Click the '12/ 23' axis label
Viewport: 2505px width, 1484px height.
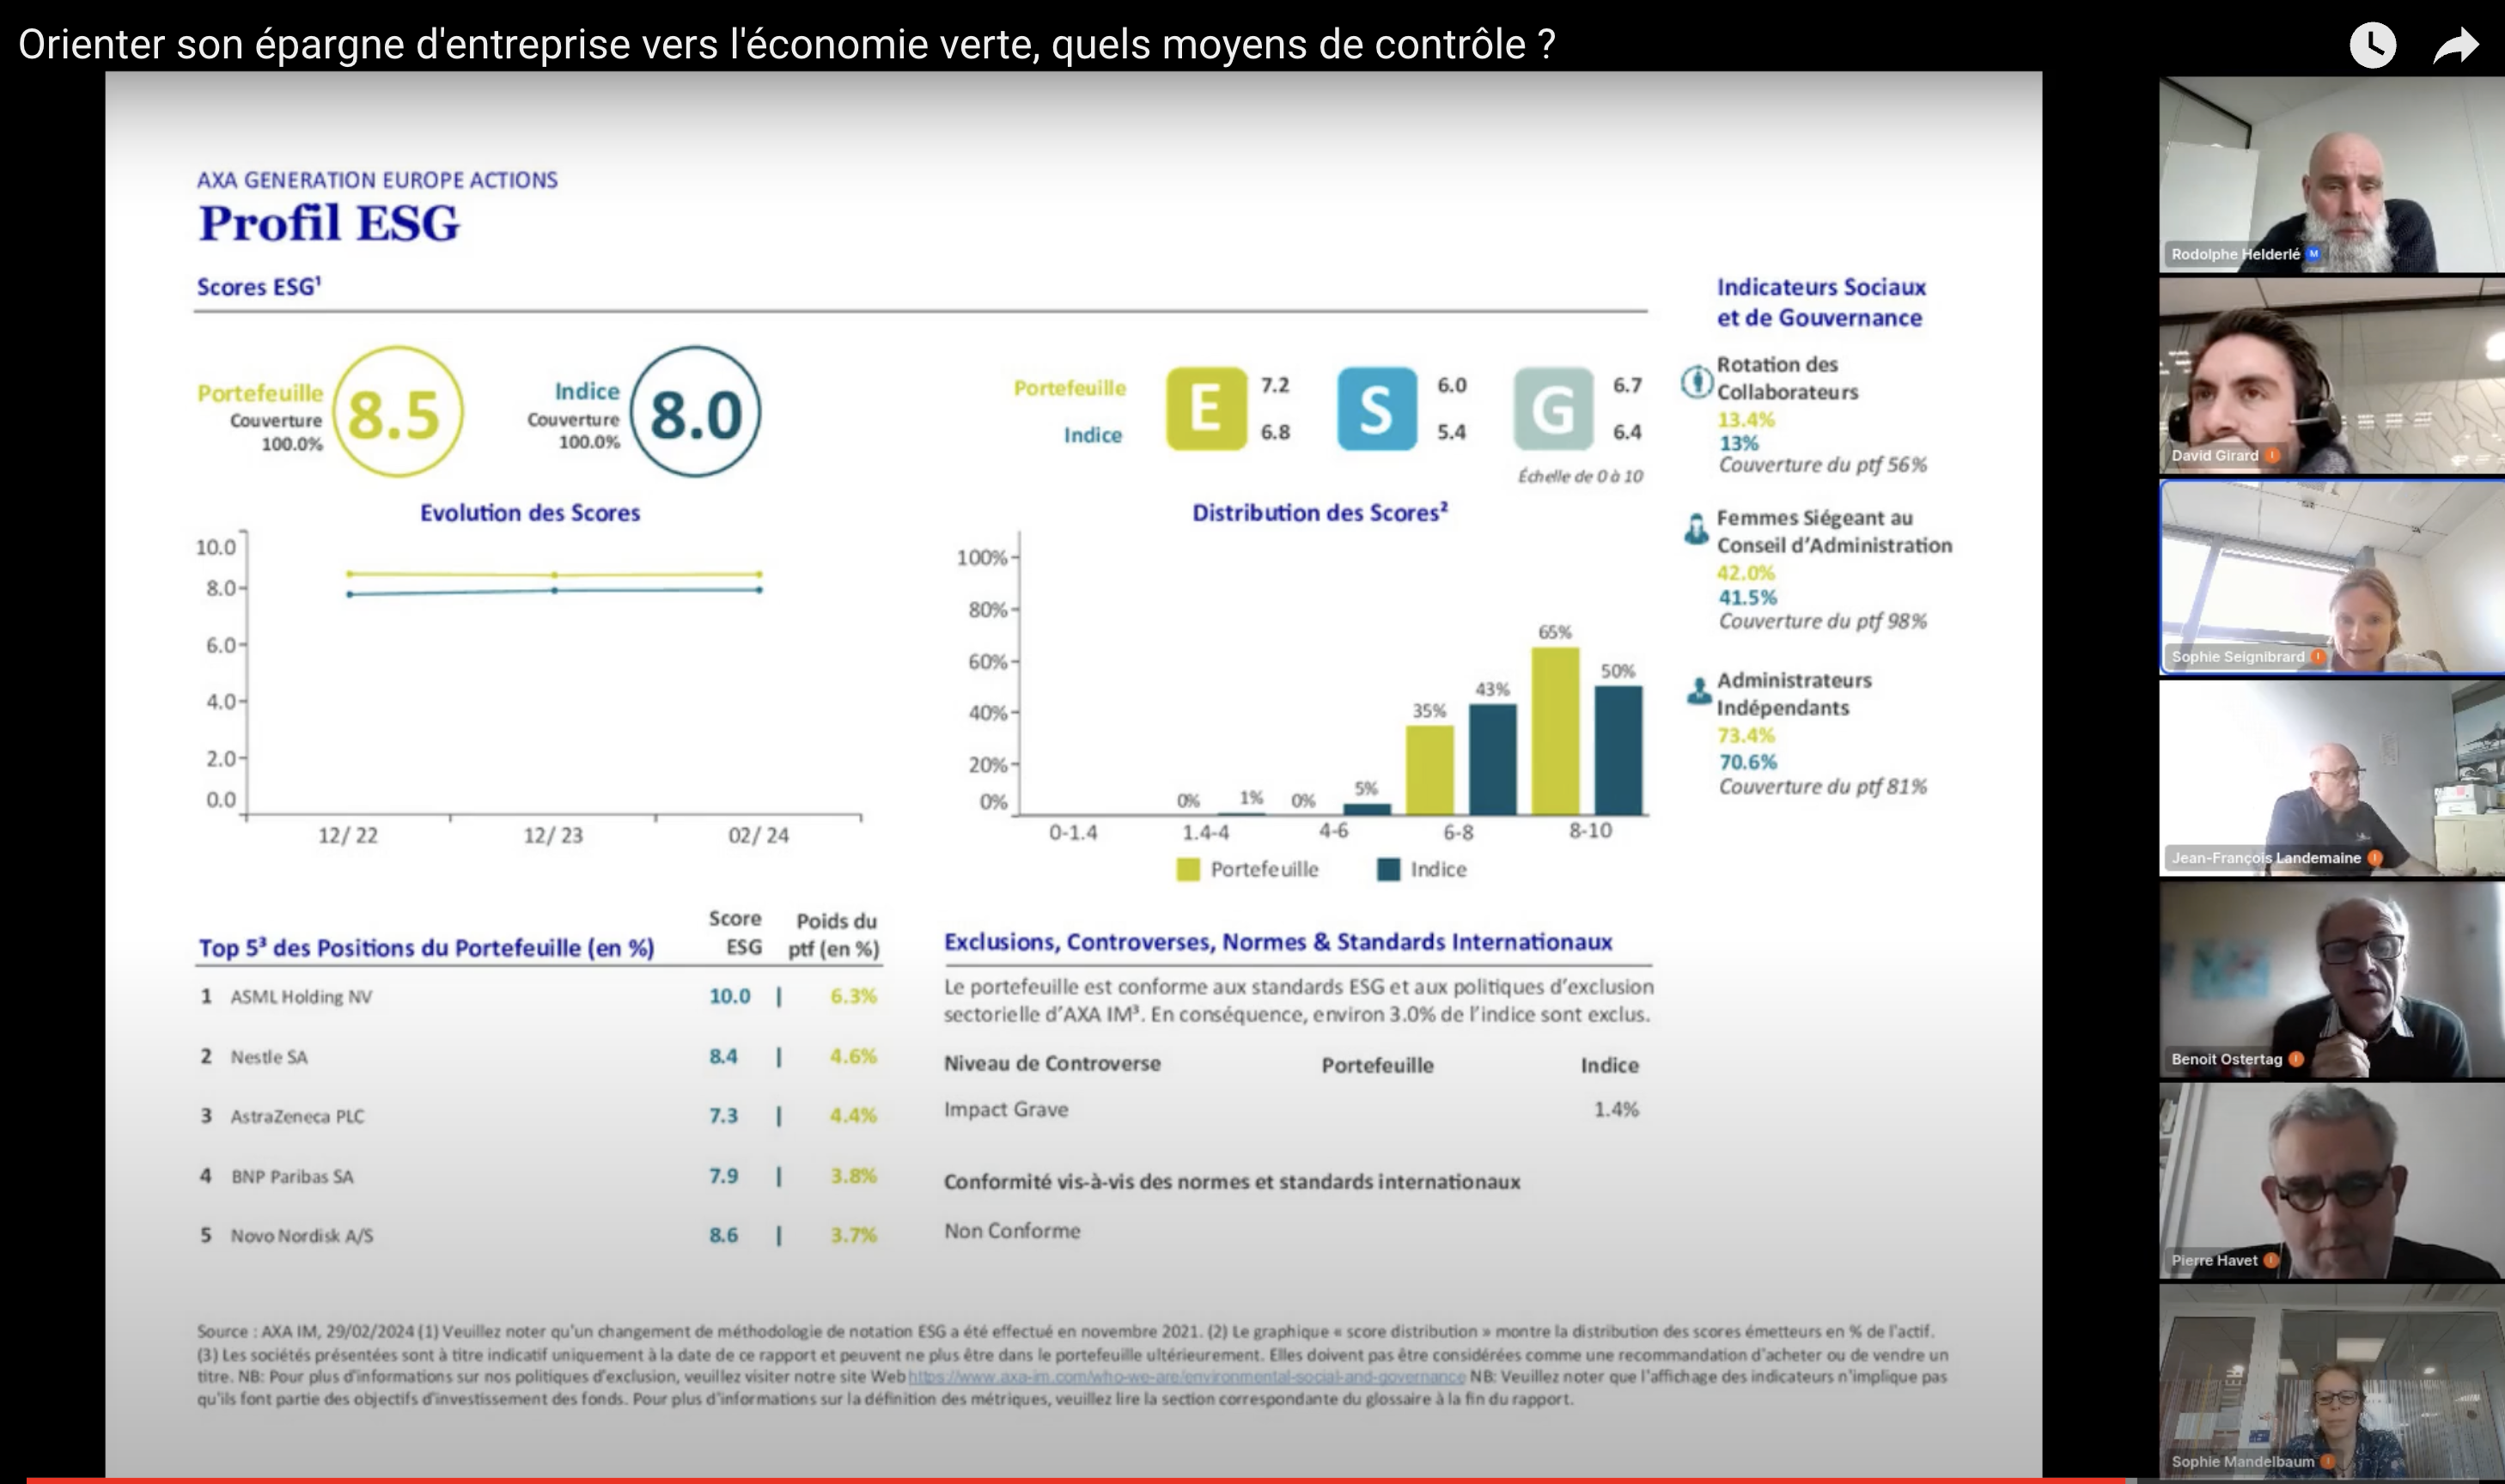553,835
